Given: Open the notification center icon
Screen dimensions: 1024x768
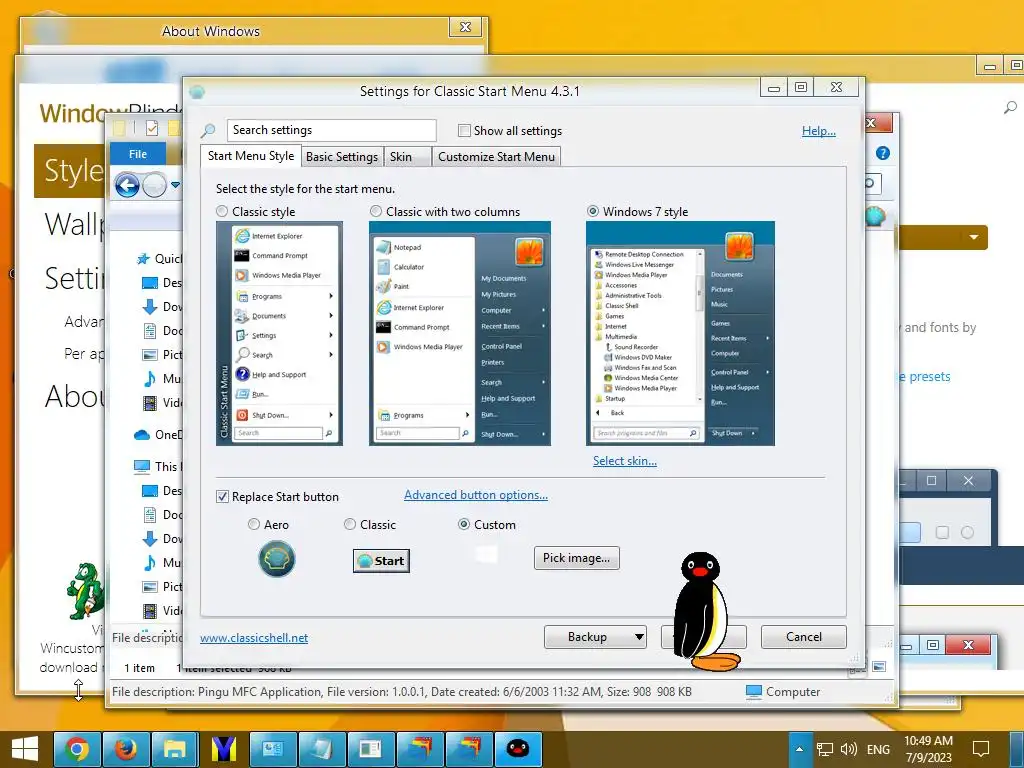Looking at the screenshot, I should point(981,749).
